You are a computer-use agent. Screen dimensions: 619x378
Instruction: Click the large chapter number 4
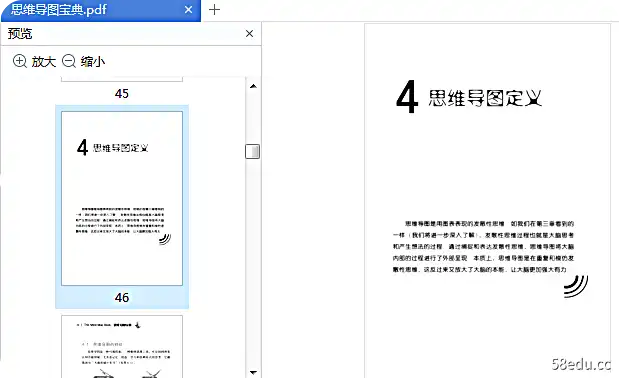point(407,97)
